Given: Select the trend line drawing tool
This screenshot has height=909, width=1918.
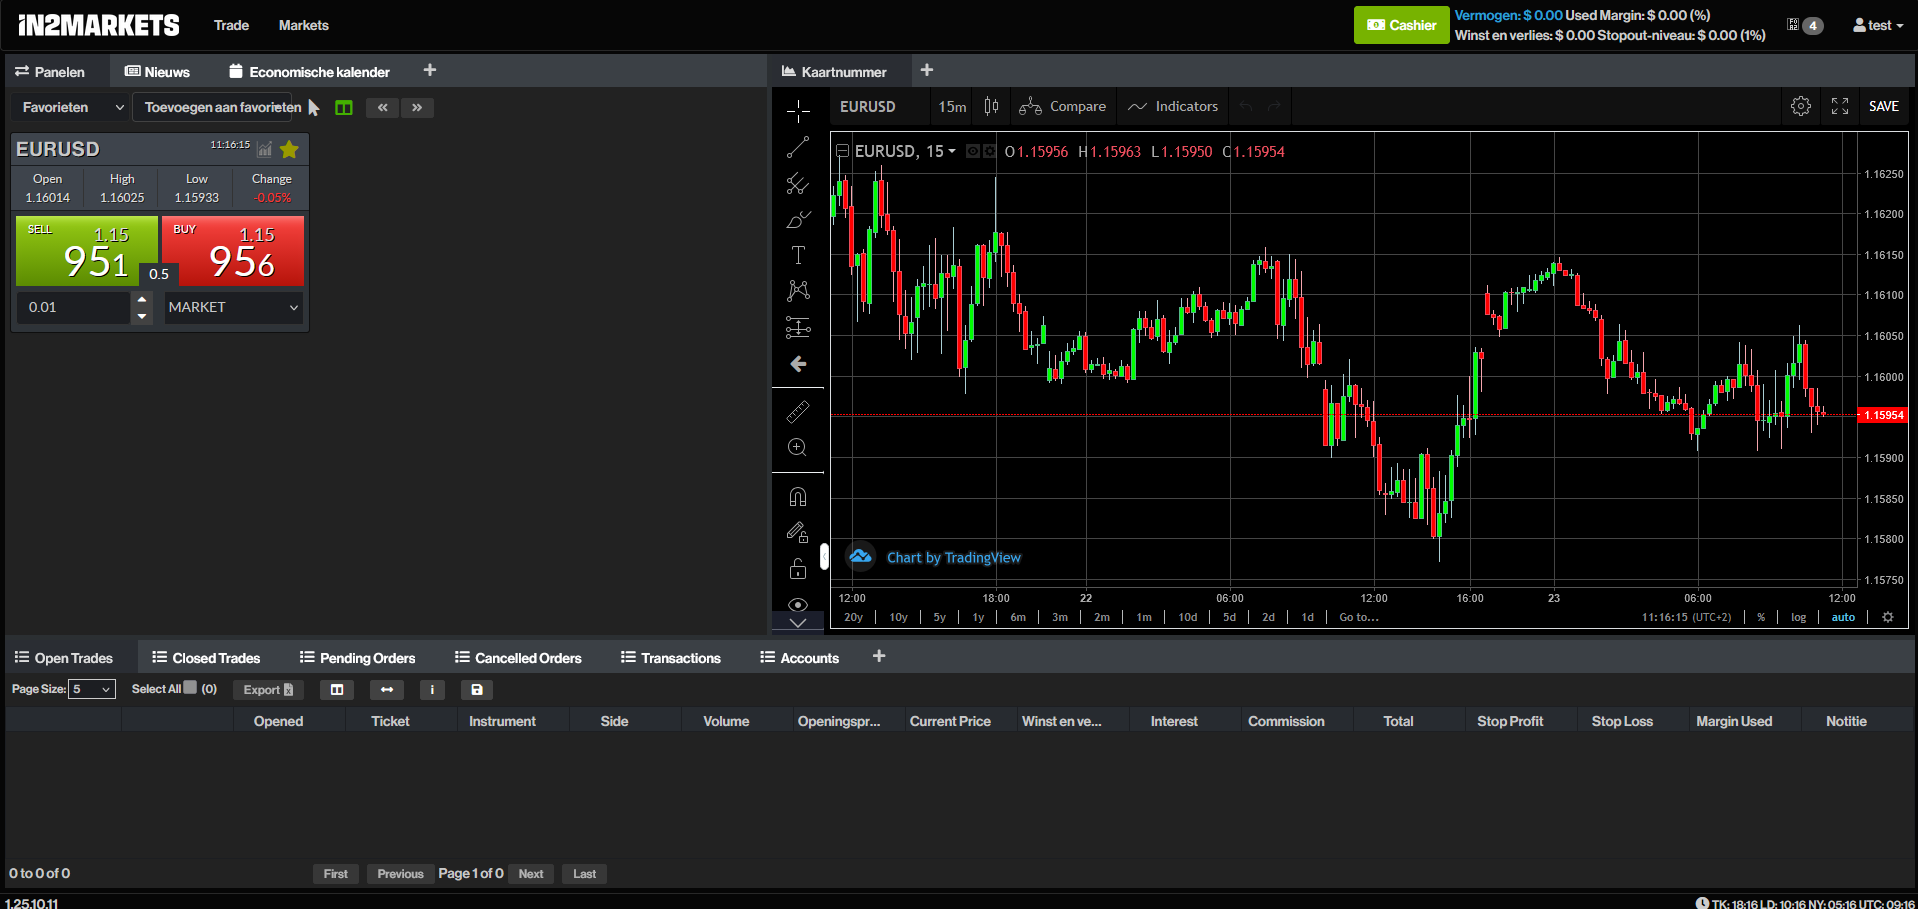Looking at the screenshot, I should point(797,148).
